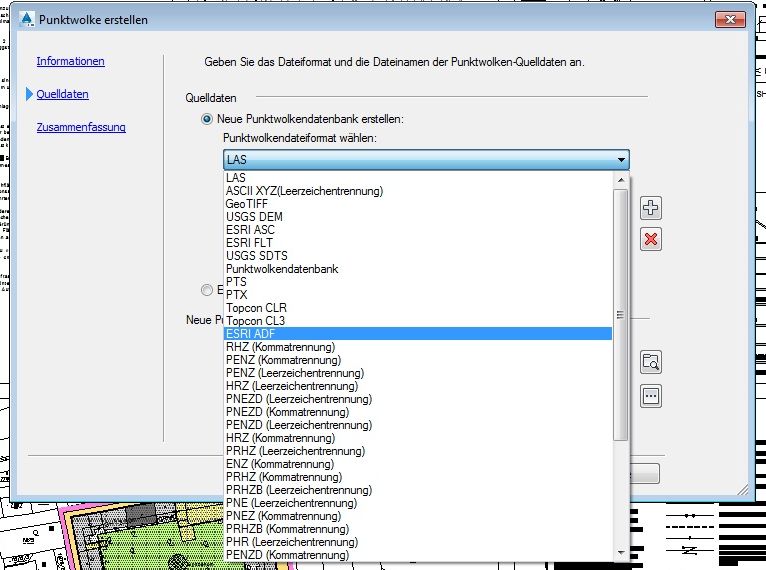Viewport: 766px width, 570px height.
Task: Click the red X remove file icon
Action: (651, 239)
